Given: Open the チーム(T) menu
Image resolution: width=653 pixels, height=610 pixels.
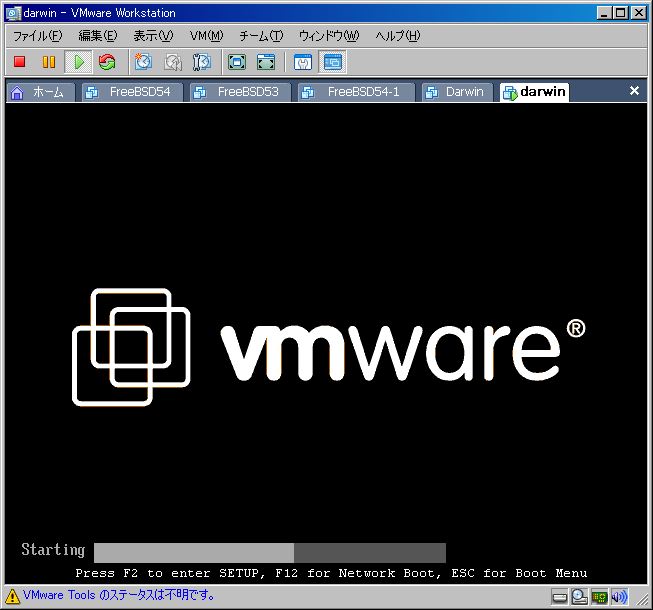Looking at the screenshot, I should tap(261, 36).
